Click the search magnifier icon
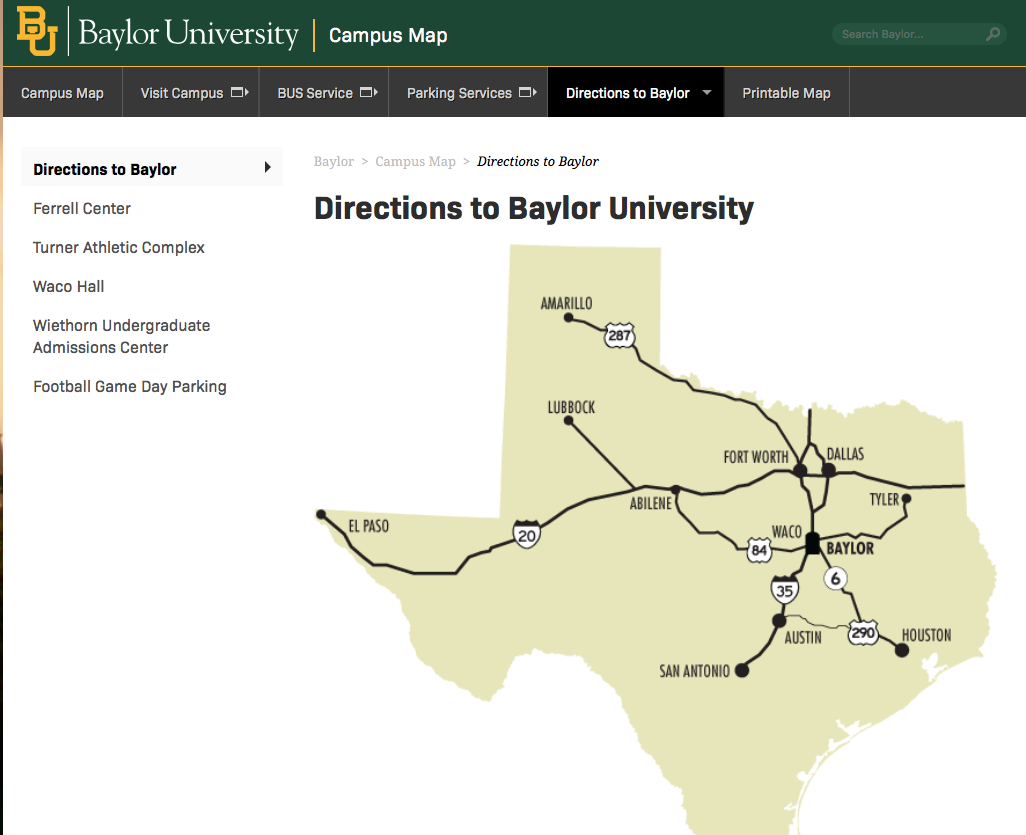The width and height of the screenshot is (1026, 835). point(993,34)
